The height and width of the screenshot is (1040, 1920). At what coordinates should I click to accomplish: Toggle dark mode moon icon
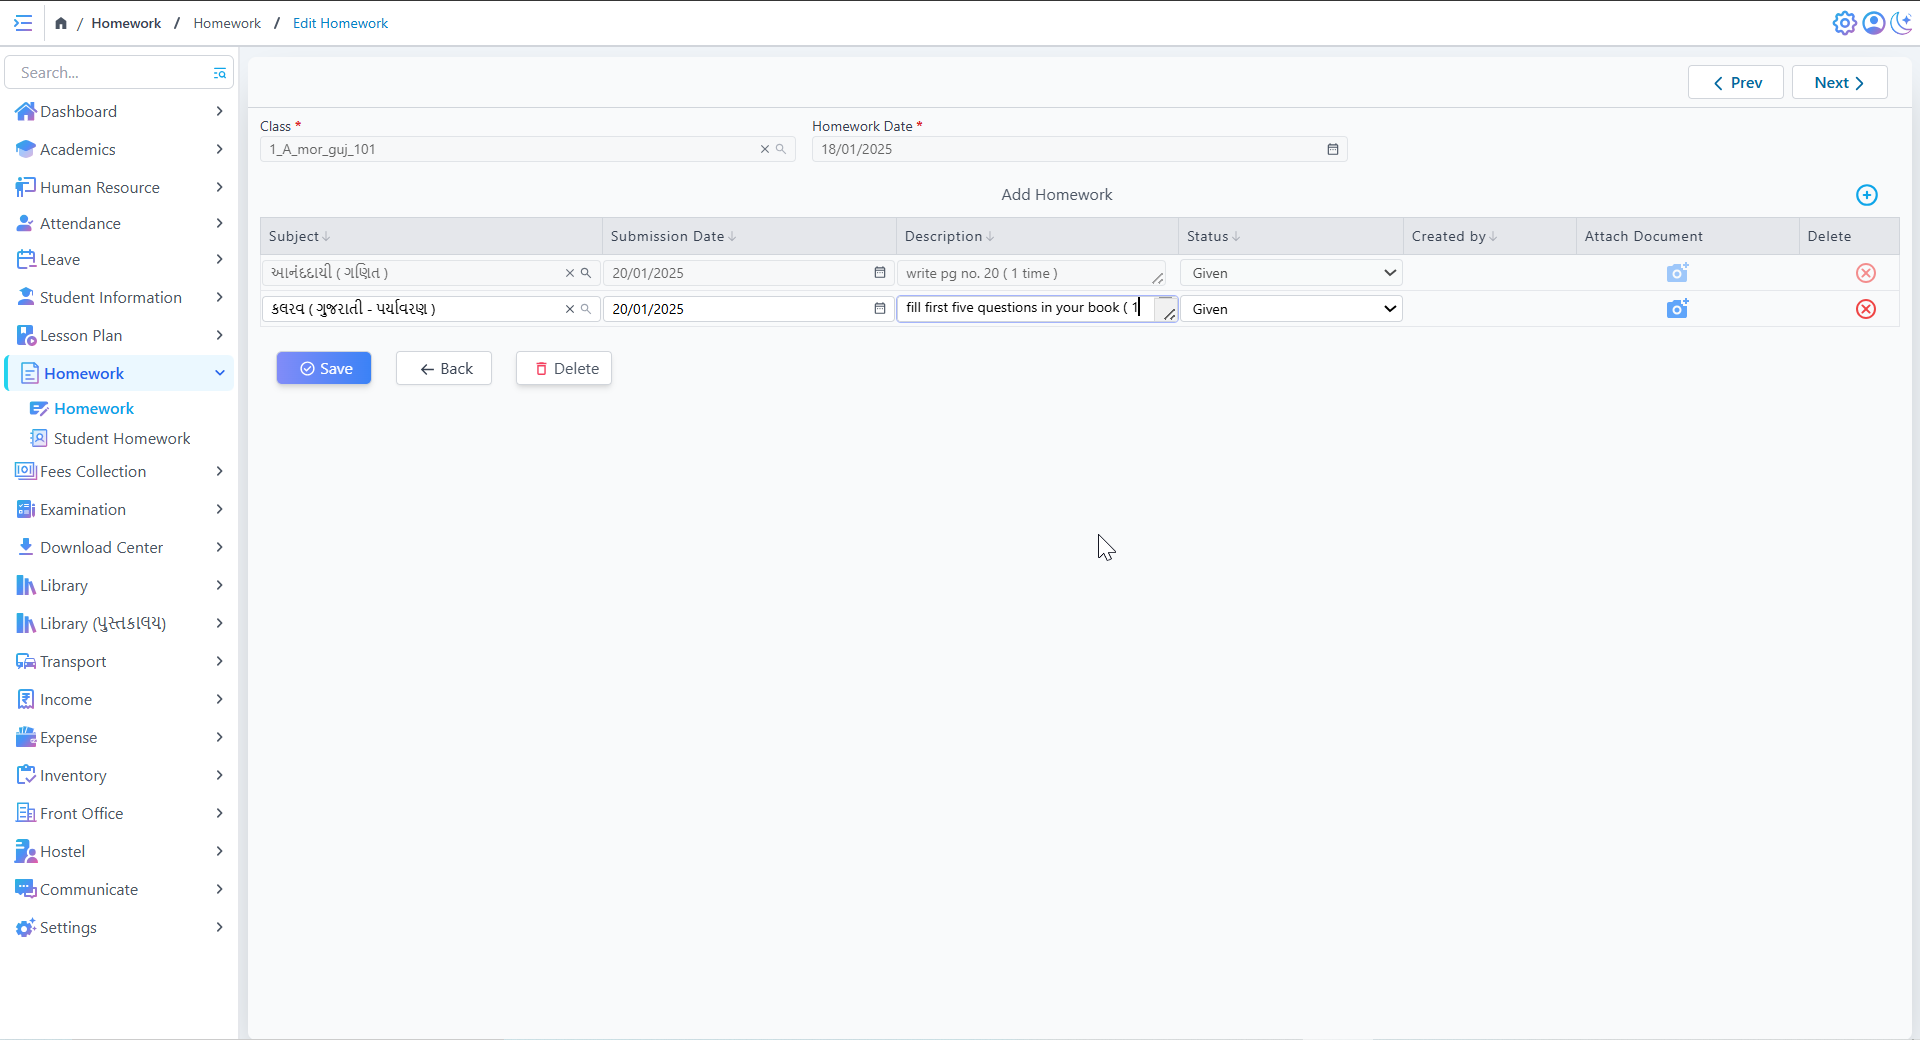point(1901,23)
